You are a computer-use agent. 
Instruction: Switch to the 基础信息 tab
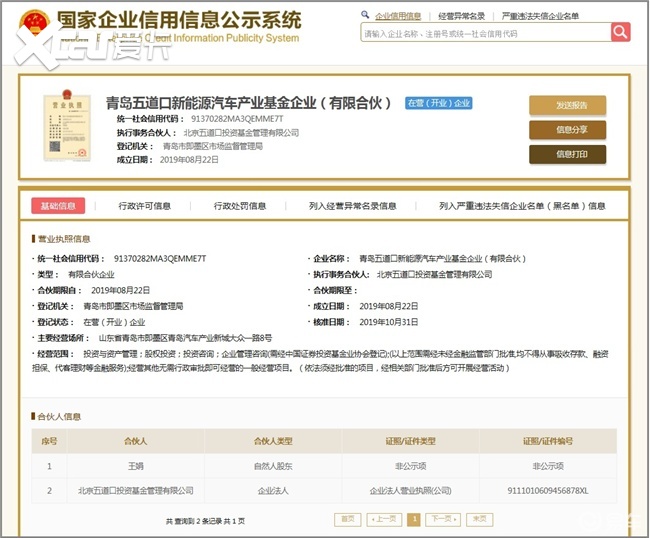(x=57, y=206)
